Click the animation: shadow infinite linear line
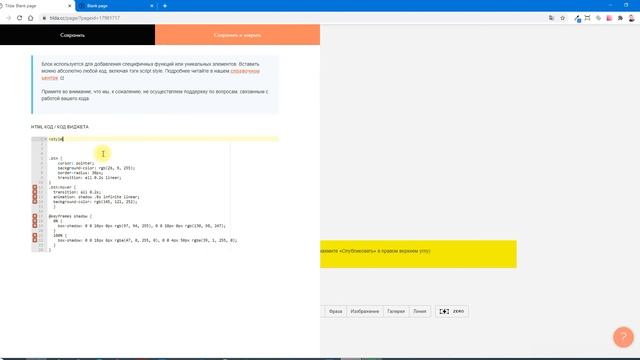The width and height of the screenshot is (640, 360). 96,197
